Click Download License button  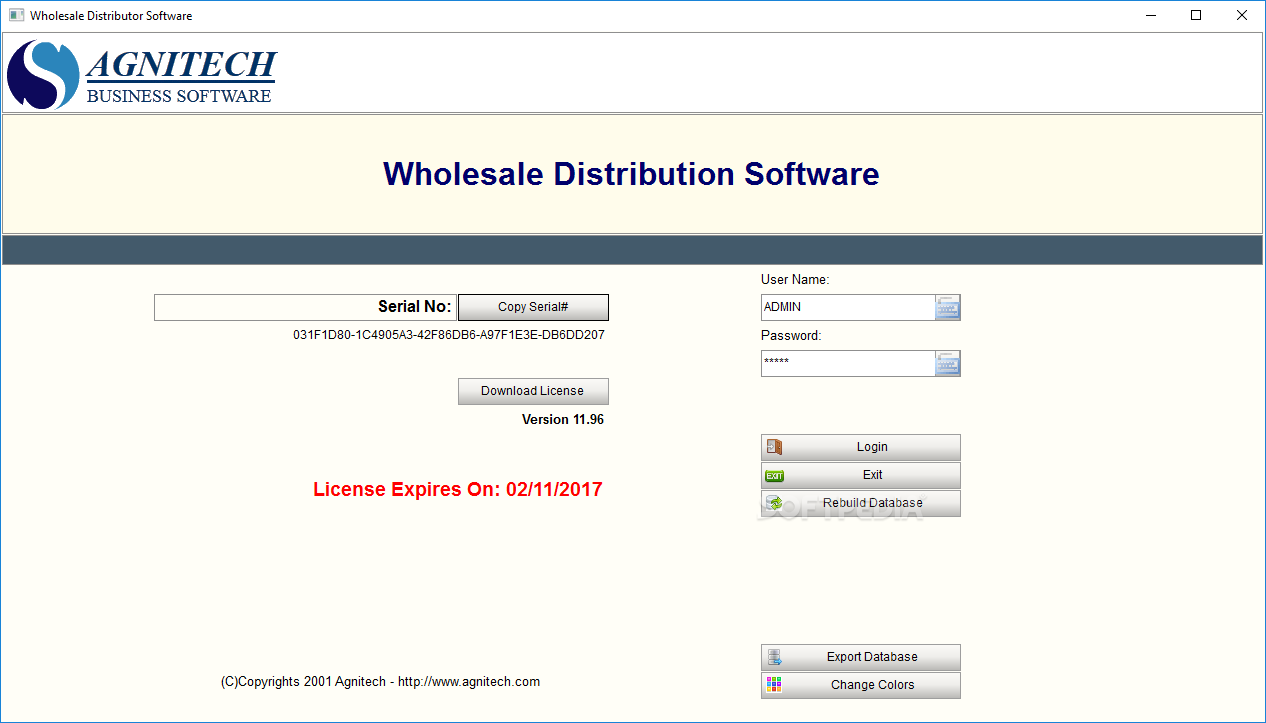[x=533, y=391]
